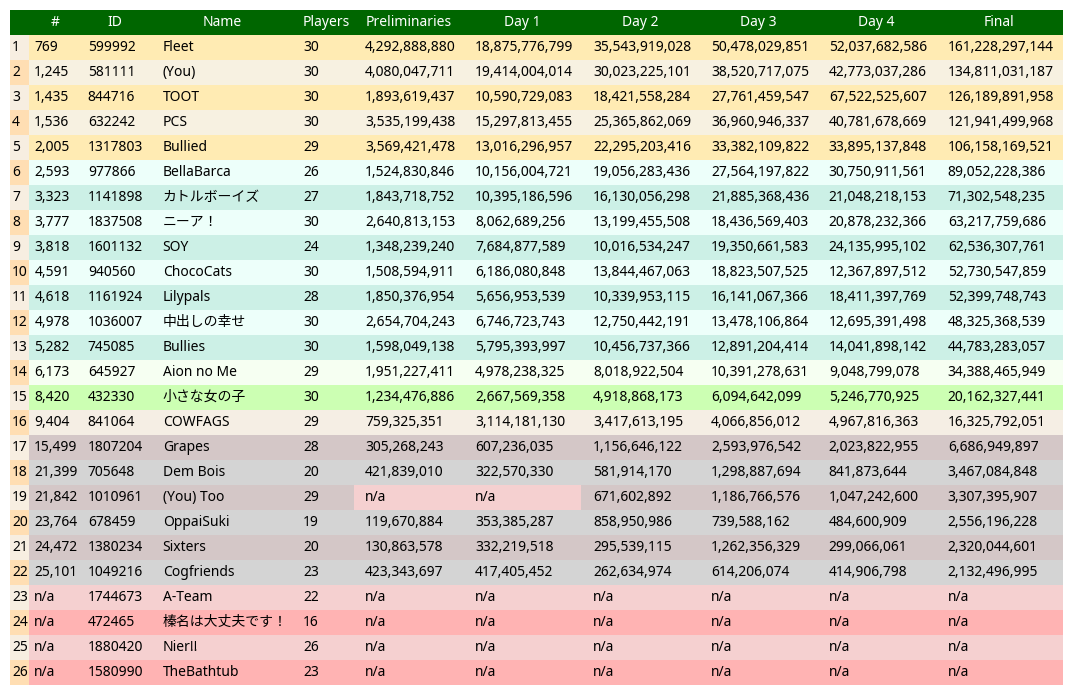The height and width of the screenshot is (695, 1072).
Task: Select the team name Bullies
Action: (x=183, y=346)
